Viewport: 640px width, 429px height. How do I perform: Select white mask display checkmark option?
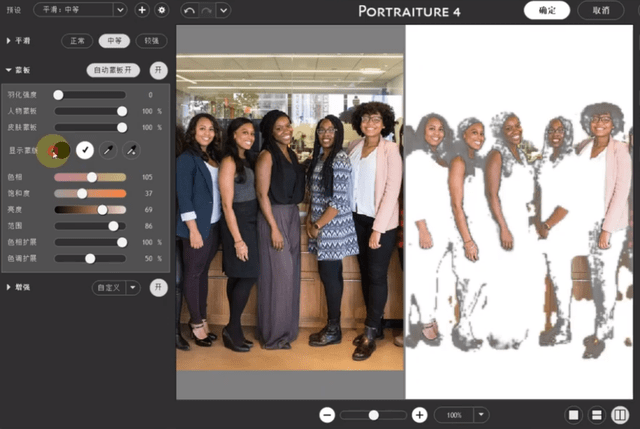(x=85, y=150)
